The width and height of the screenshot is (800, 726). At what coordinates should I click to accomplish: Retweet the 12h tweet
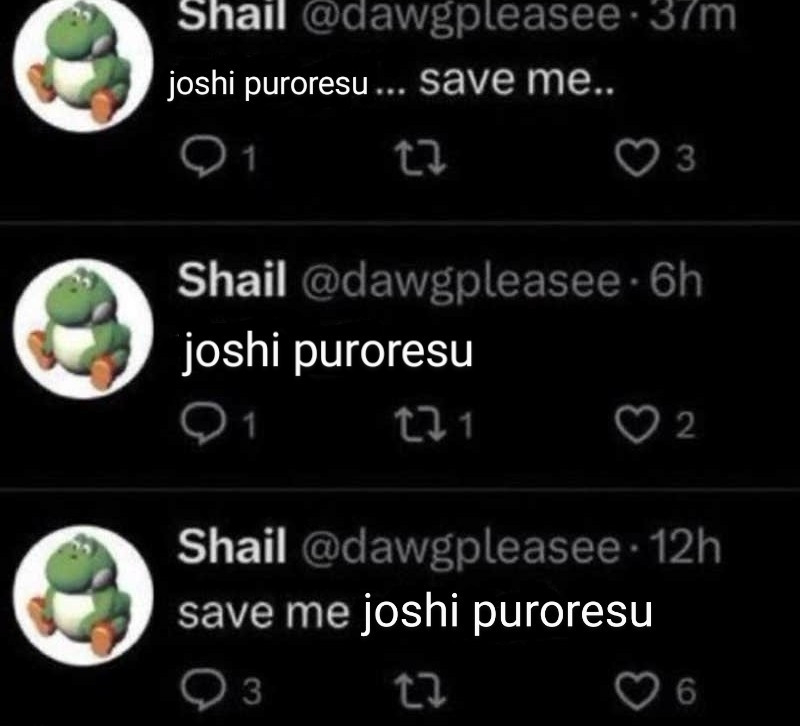click(x=420, y=691)
